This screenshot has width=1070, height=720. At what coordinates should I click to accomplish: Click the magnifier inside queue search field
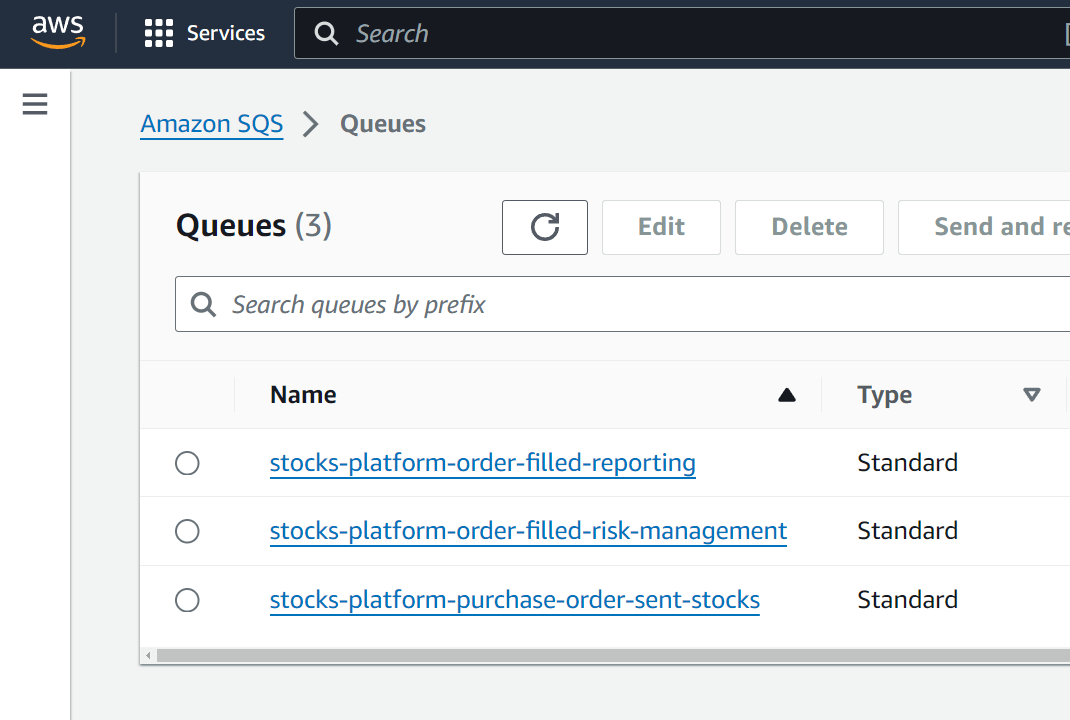(x=203, y=304)
